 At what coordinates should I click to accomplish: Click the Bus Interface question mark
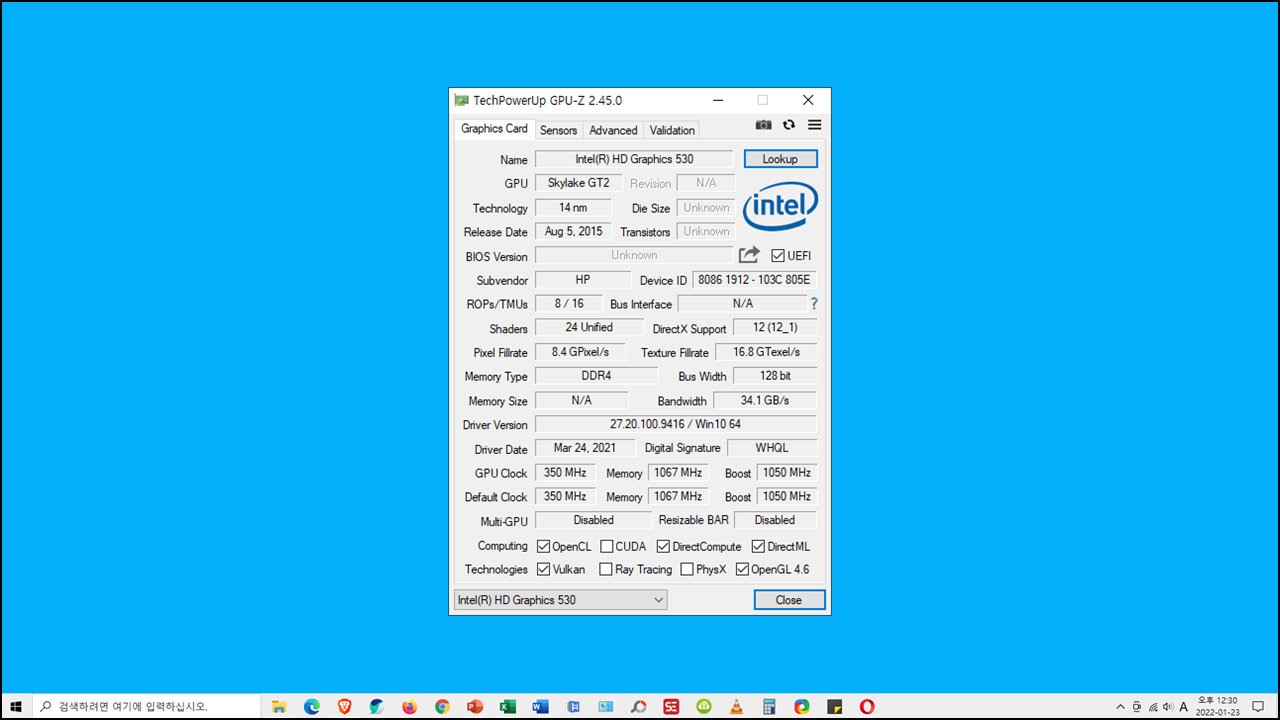click(814, 303)
